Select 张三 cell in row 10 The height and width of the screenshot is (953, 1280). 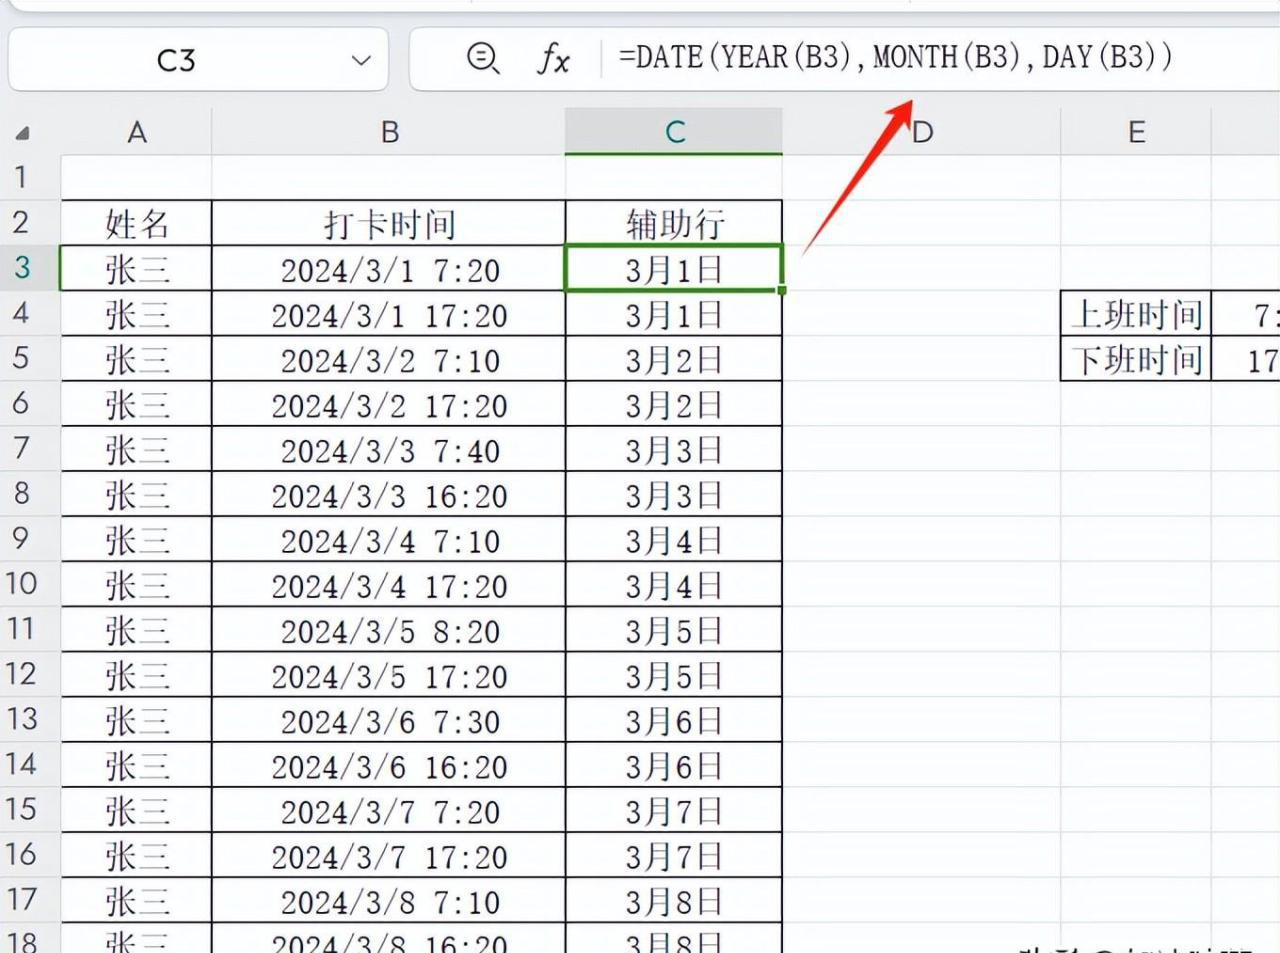(x=137, y=584)
